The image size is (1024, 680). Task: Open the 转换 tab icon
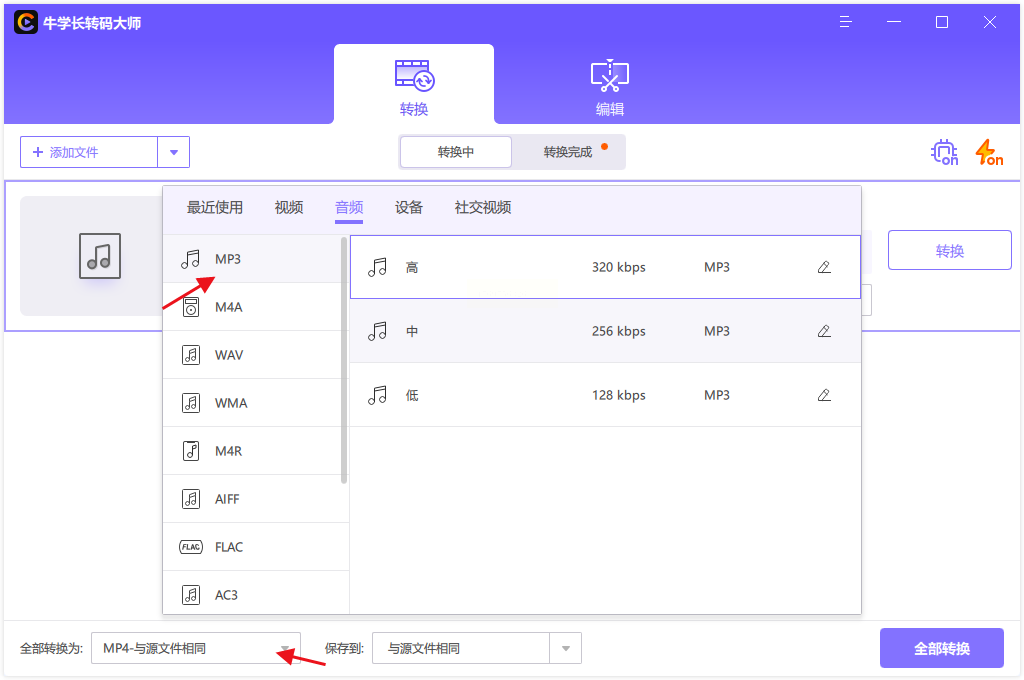tap(414, 76)
